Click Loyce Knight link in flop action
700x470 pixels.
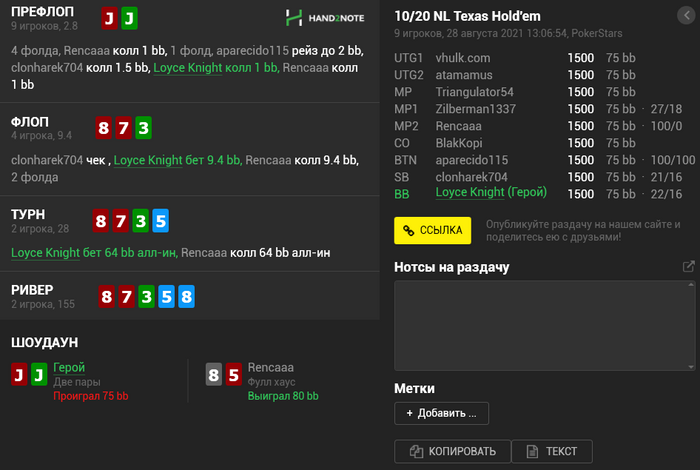coord(148,160)
